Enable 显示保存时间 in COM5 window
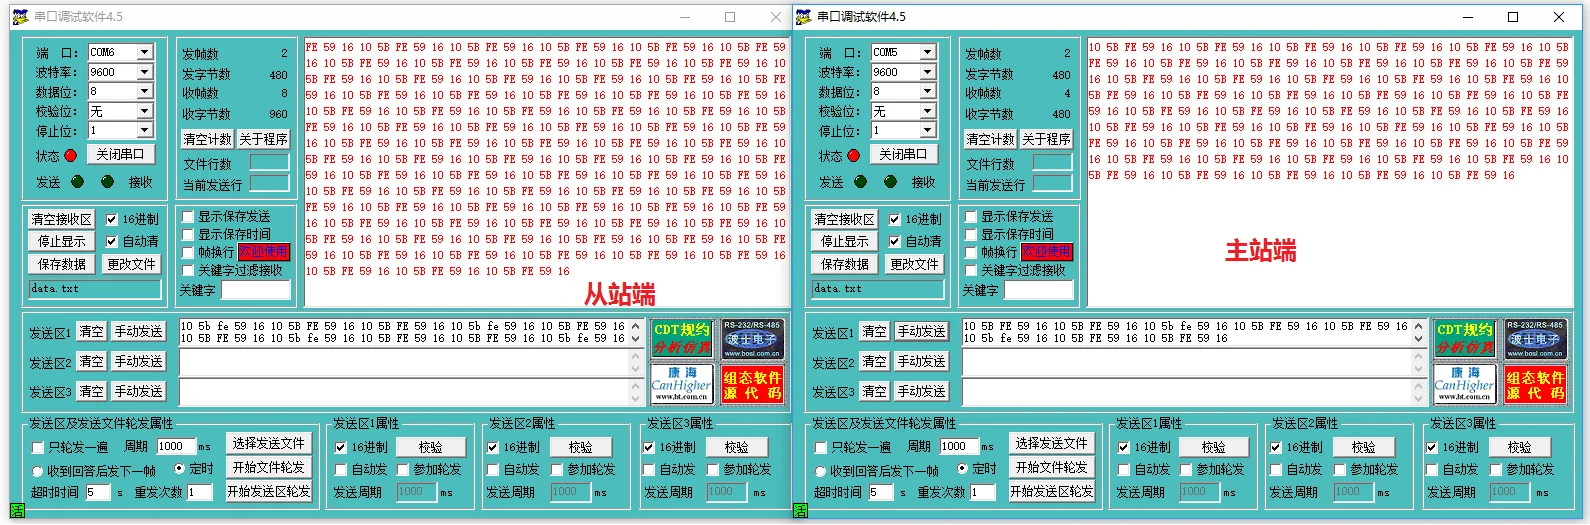 [x=971, y=234]
